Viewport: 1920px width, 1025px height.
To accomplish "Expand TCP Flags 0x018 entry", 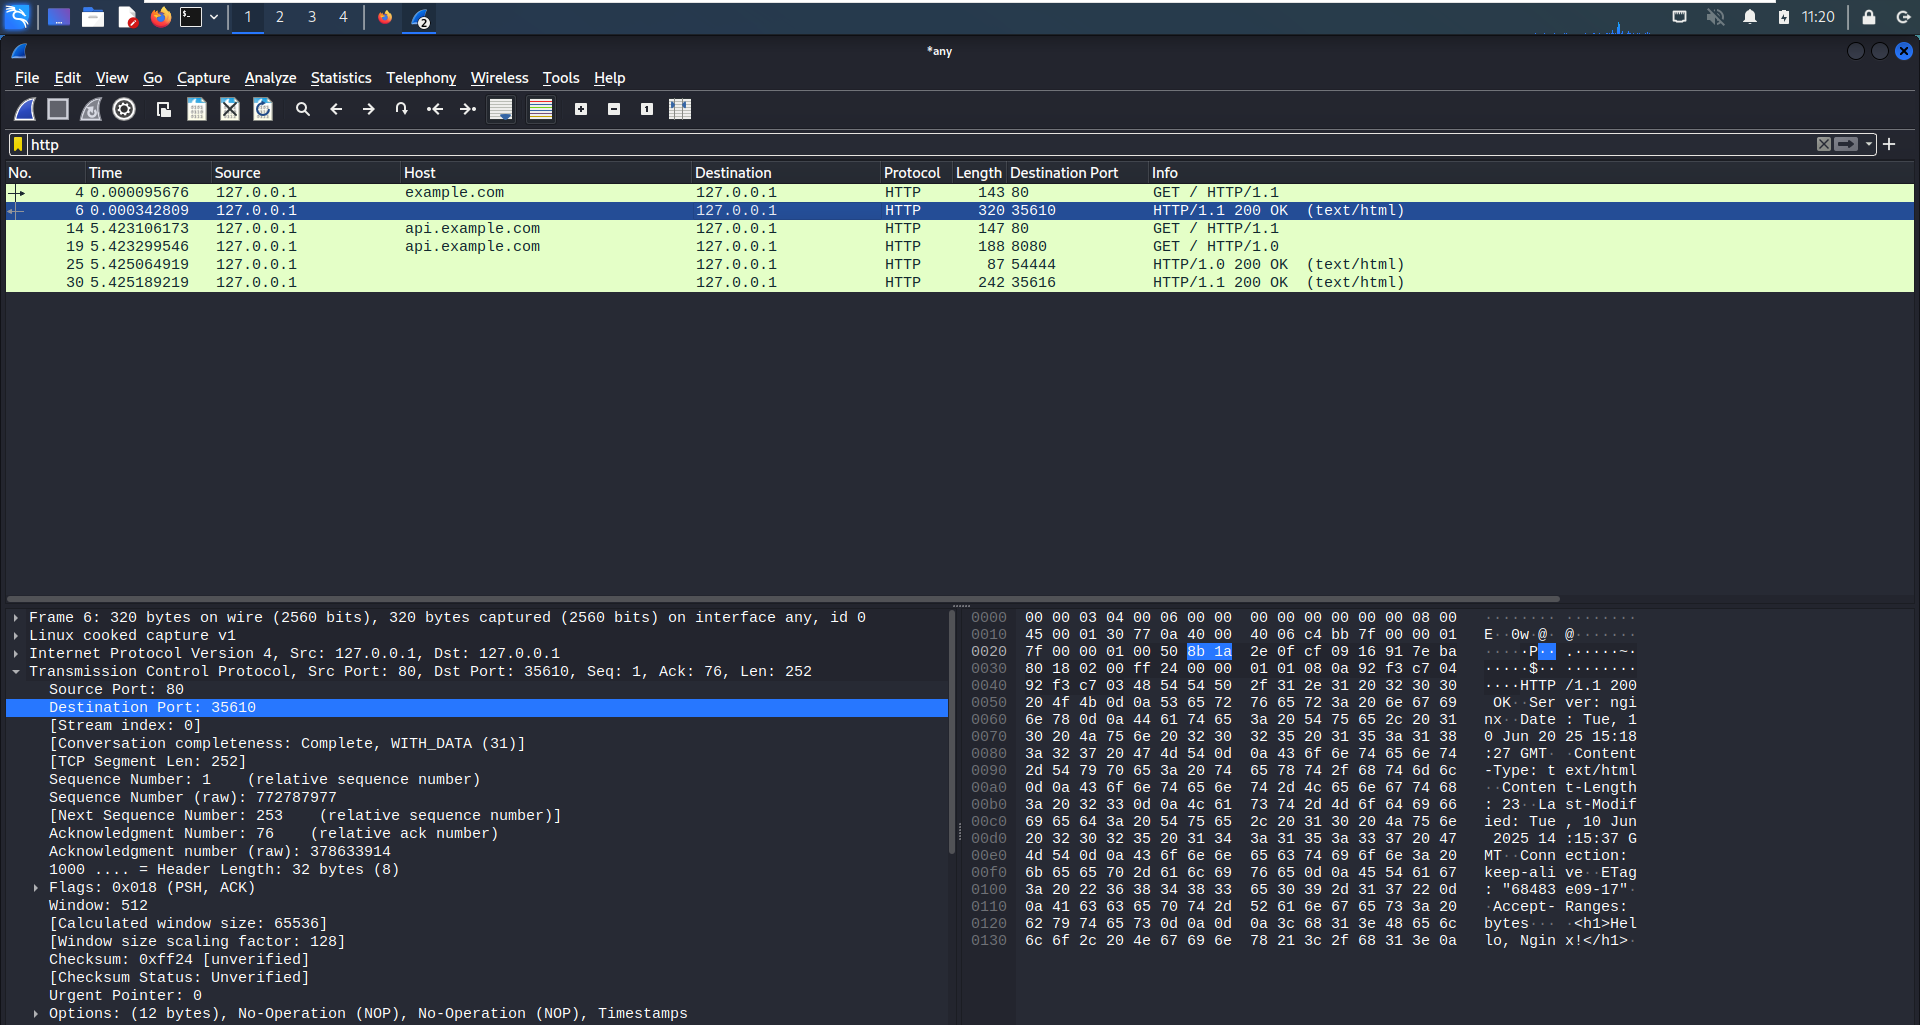I will point(36,888).
